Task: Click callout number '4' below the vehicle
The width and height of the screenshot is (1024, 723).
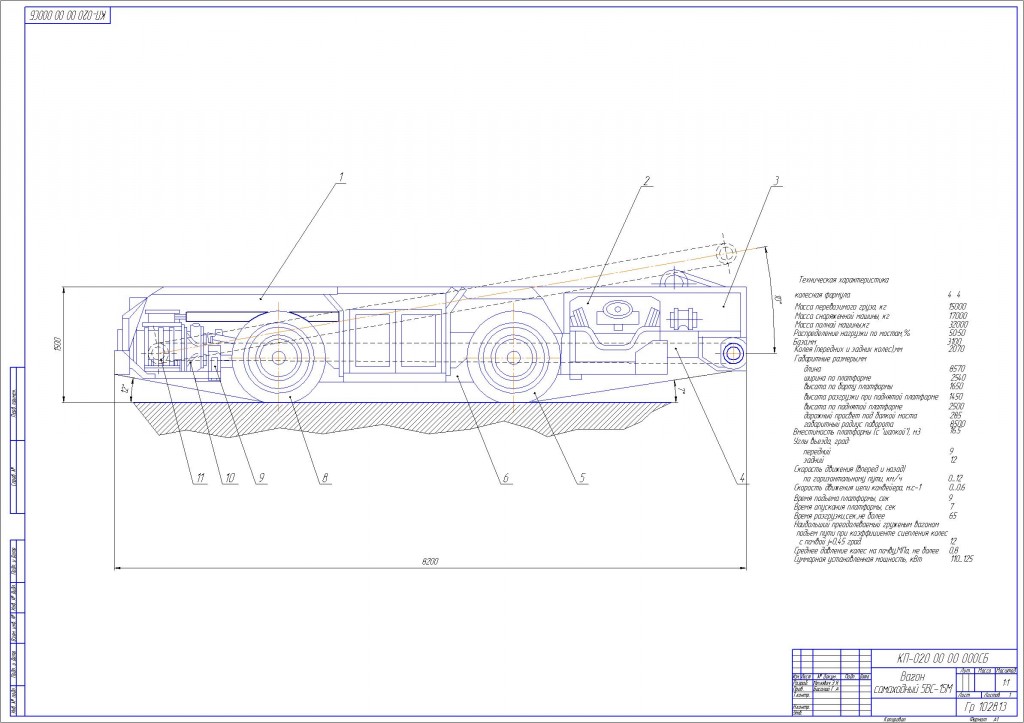Action: [742, 479]
